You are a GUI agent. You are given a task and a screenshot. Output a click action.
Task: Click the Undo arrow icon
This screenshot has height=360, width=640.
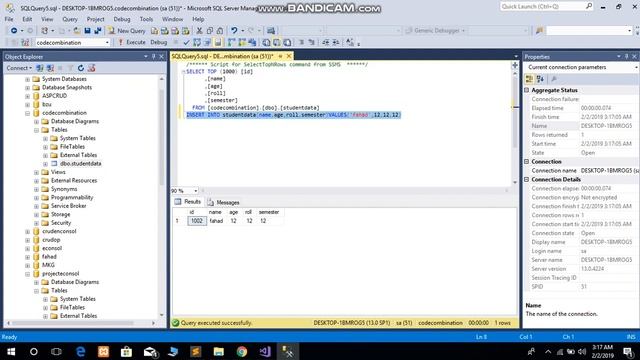234,31
